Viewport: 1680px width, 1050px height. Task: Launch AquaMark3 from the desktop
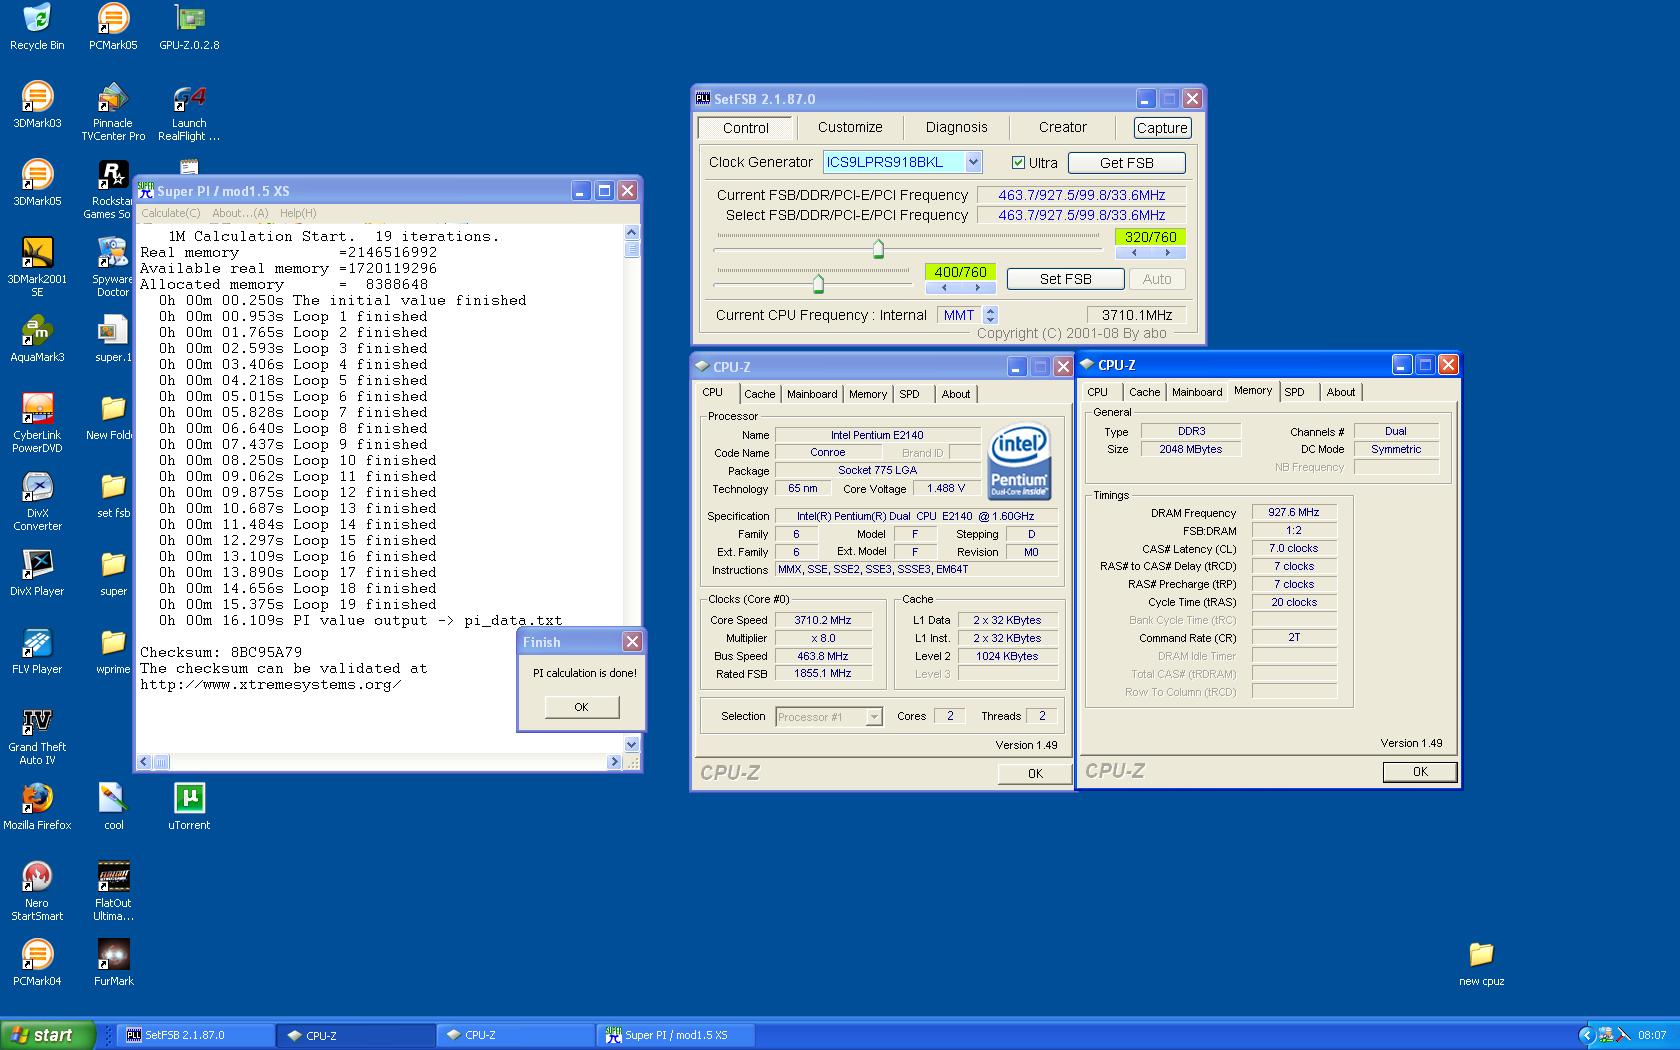[x=37, y=339]
